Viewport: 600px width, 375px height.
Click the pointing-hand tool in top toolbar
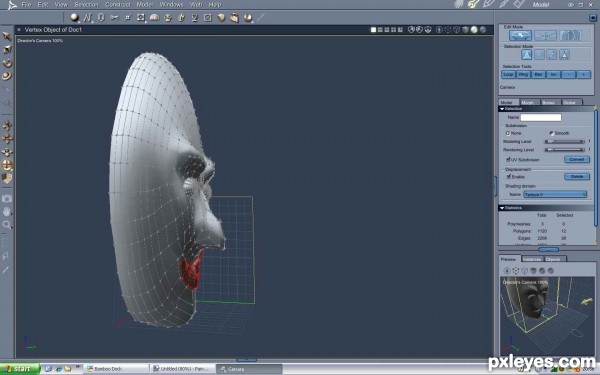pyautogui.click(x=181, y=17)
